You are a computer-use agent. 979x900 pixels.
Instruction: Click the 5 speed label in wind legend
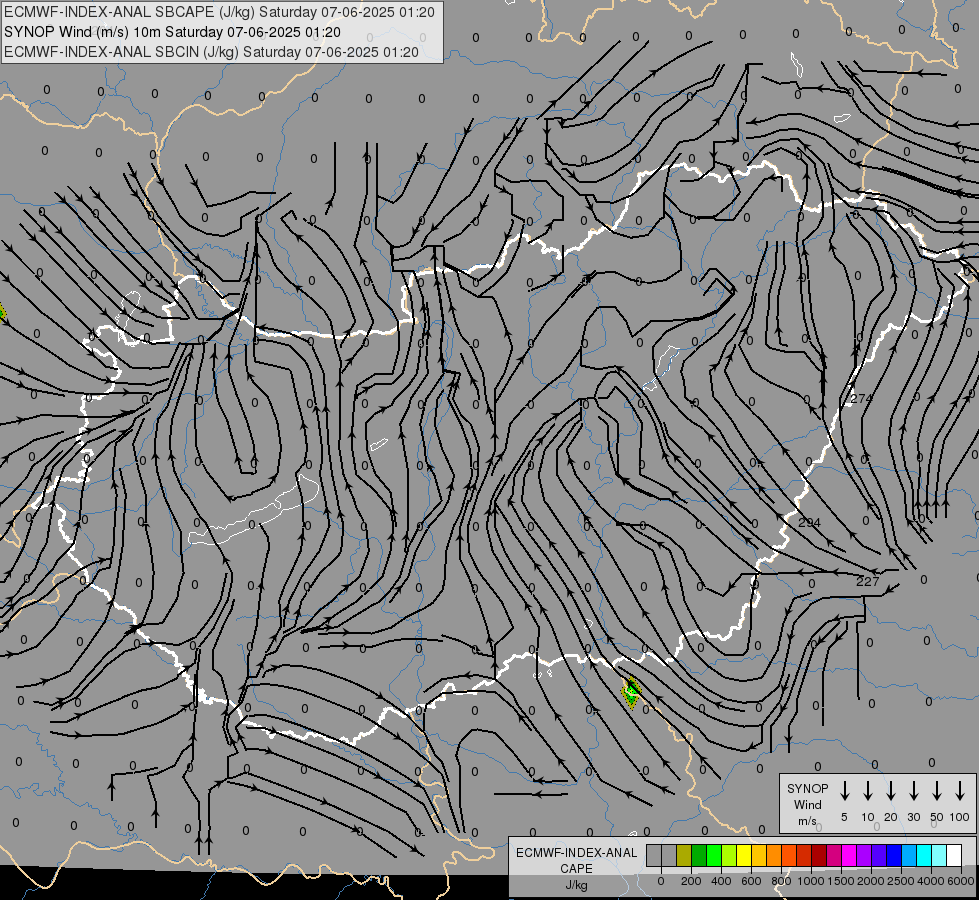[844, 817]
